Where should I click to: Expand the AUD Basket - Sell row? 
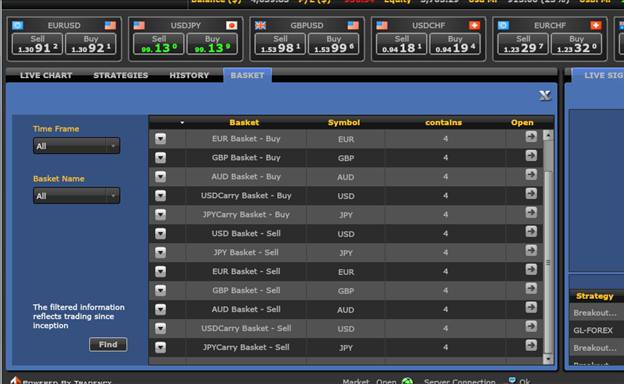[x=160, y=309]
